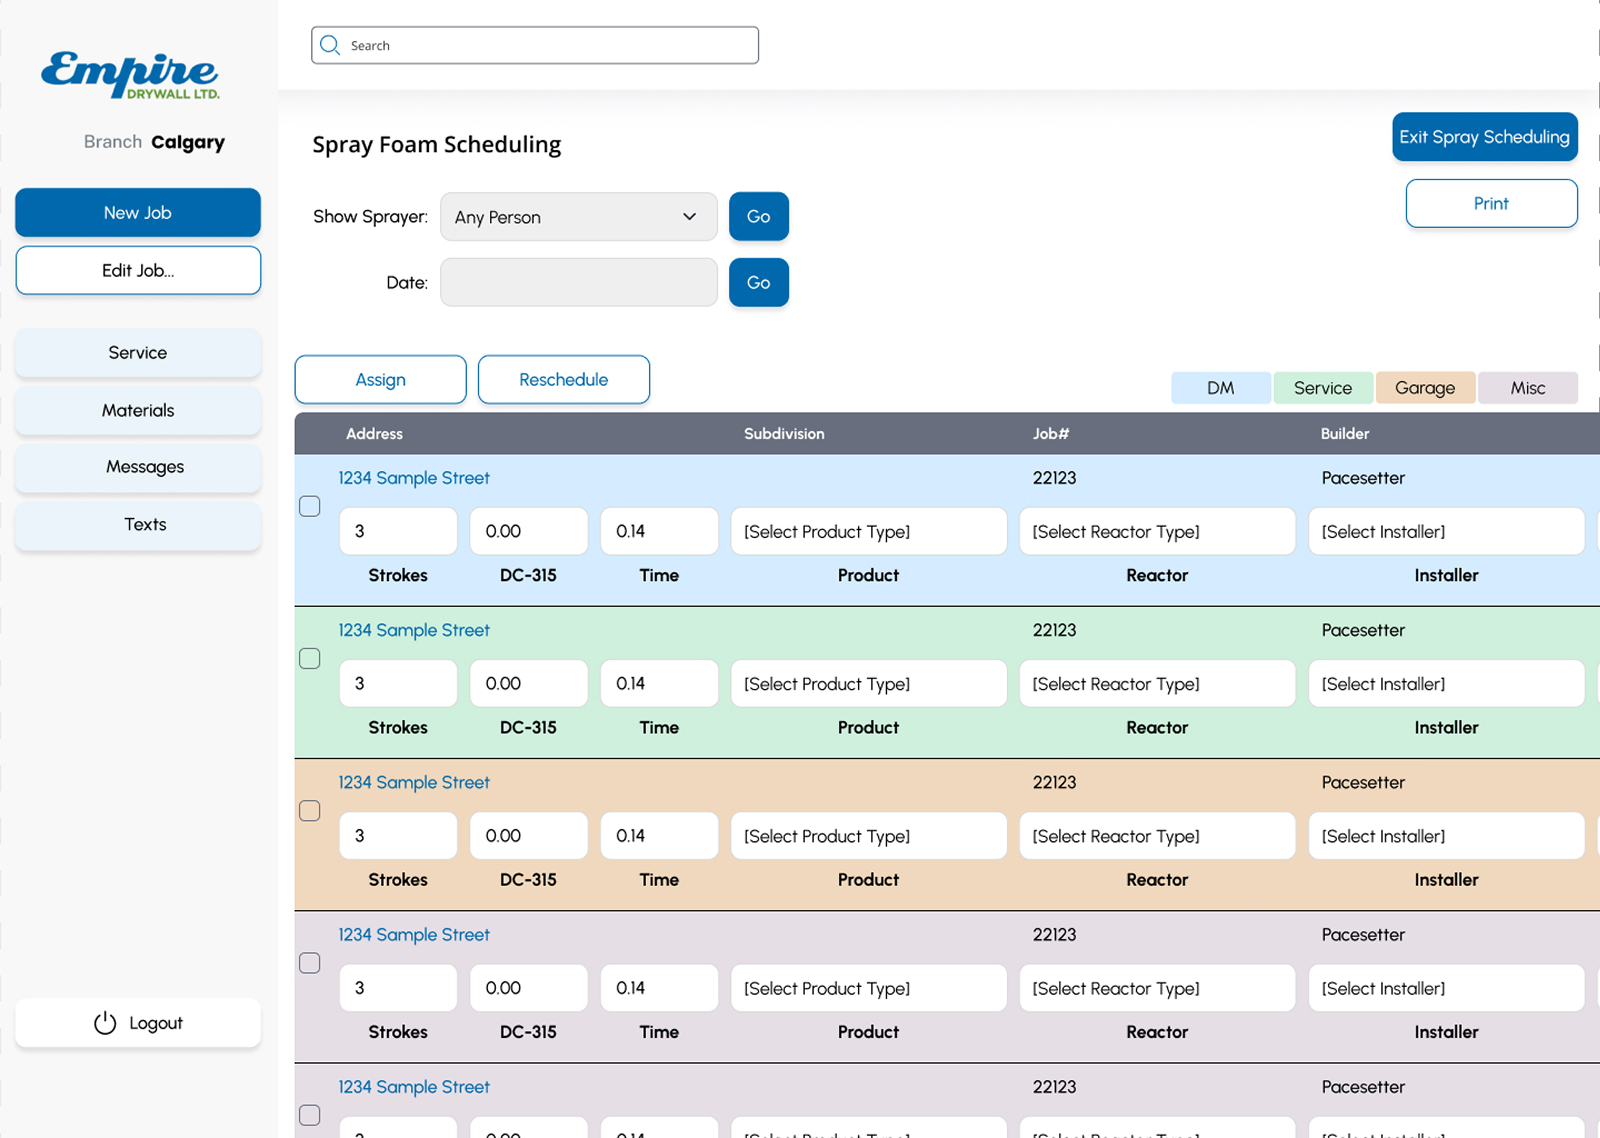Viewport: 1600px width, 1138px height.
Task: Open the Any Person sprayer dropdown
Action: tap(578, 216)
